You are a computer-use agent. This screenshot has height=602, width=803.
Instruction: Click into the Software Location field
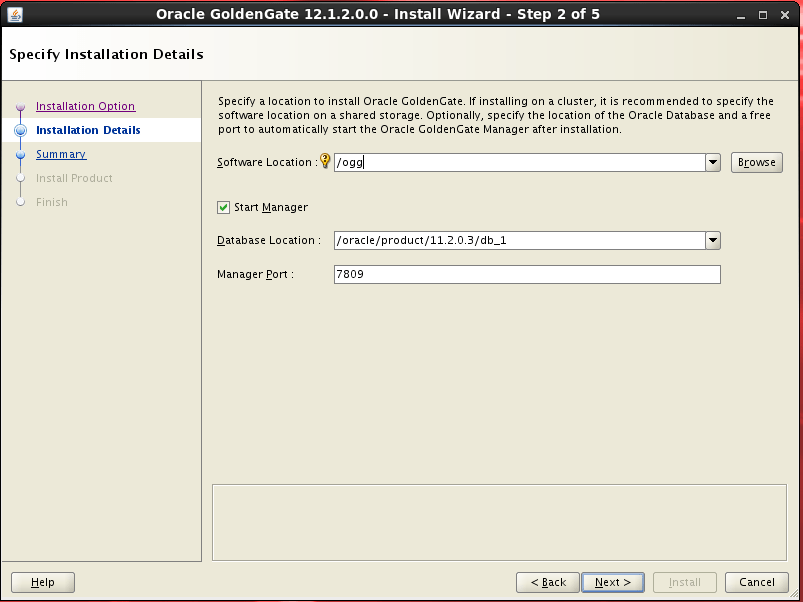tap(519, 163)
